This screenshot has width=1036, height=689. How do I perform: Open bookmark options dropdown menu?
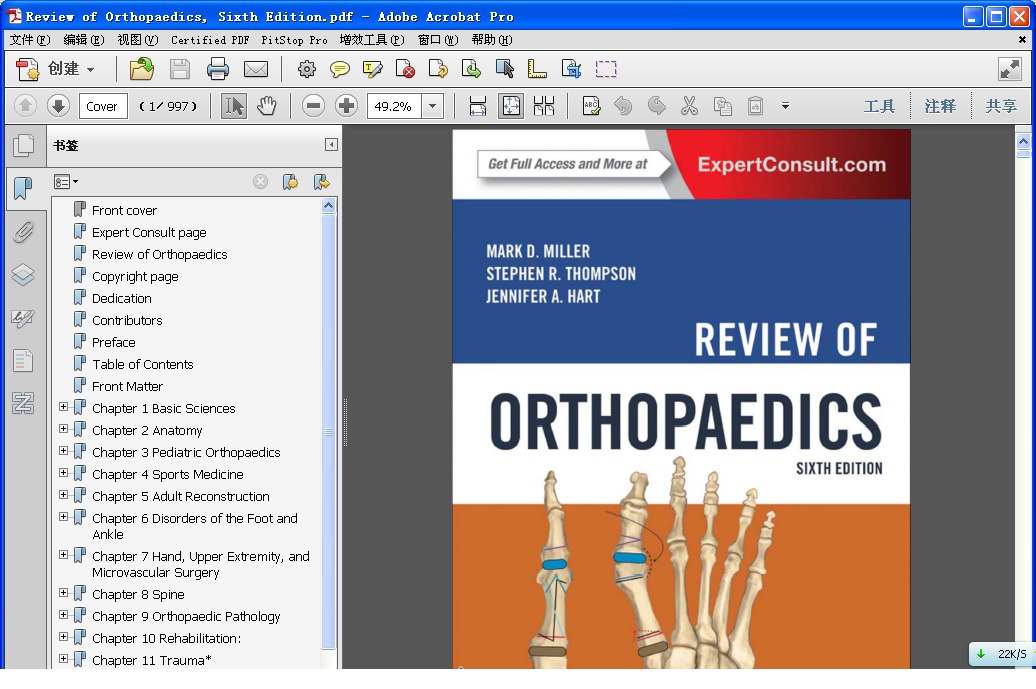point(66,182)
